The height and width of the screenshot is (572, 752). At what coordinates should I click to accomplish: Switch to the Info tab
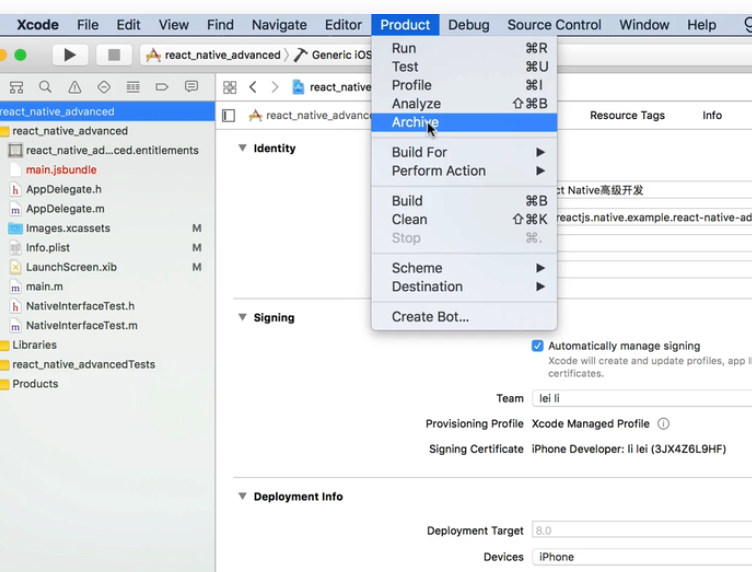[x=712, y=116]
